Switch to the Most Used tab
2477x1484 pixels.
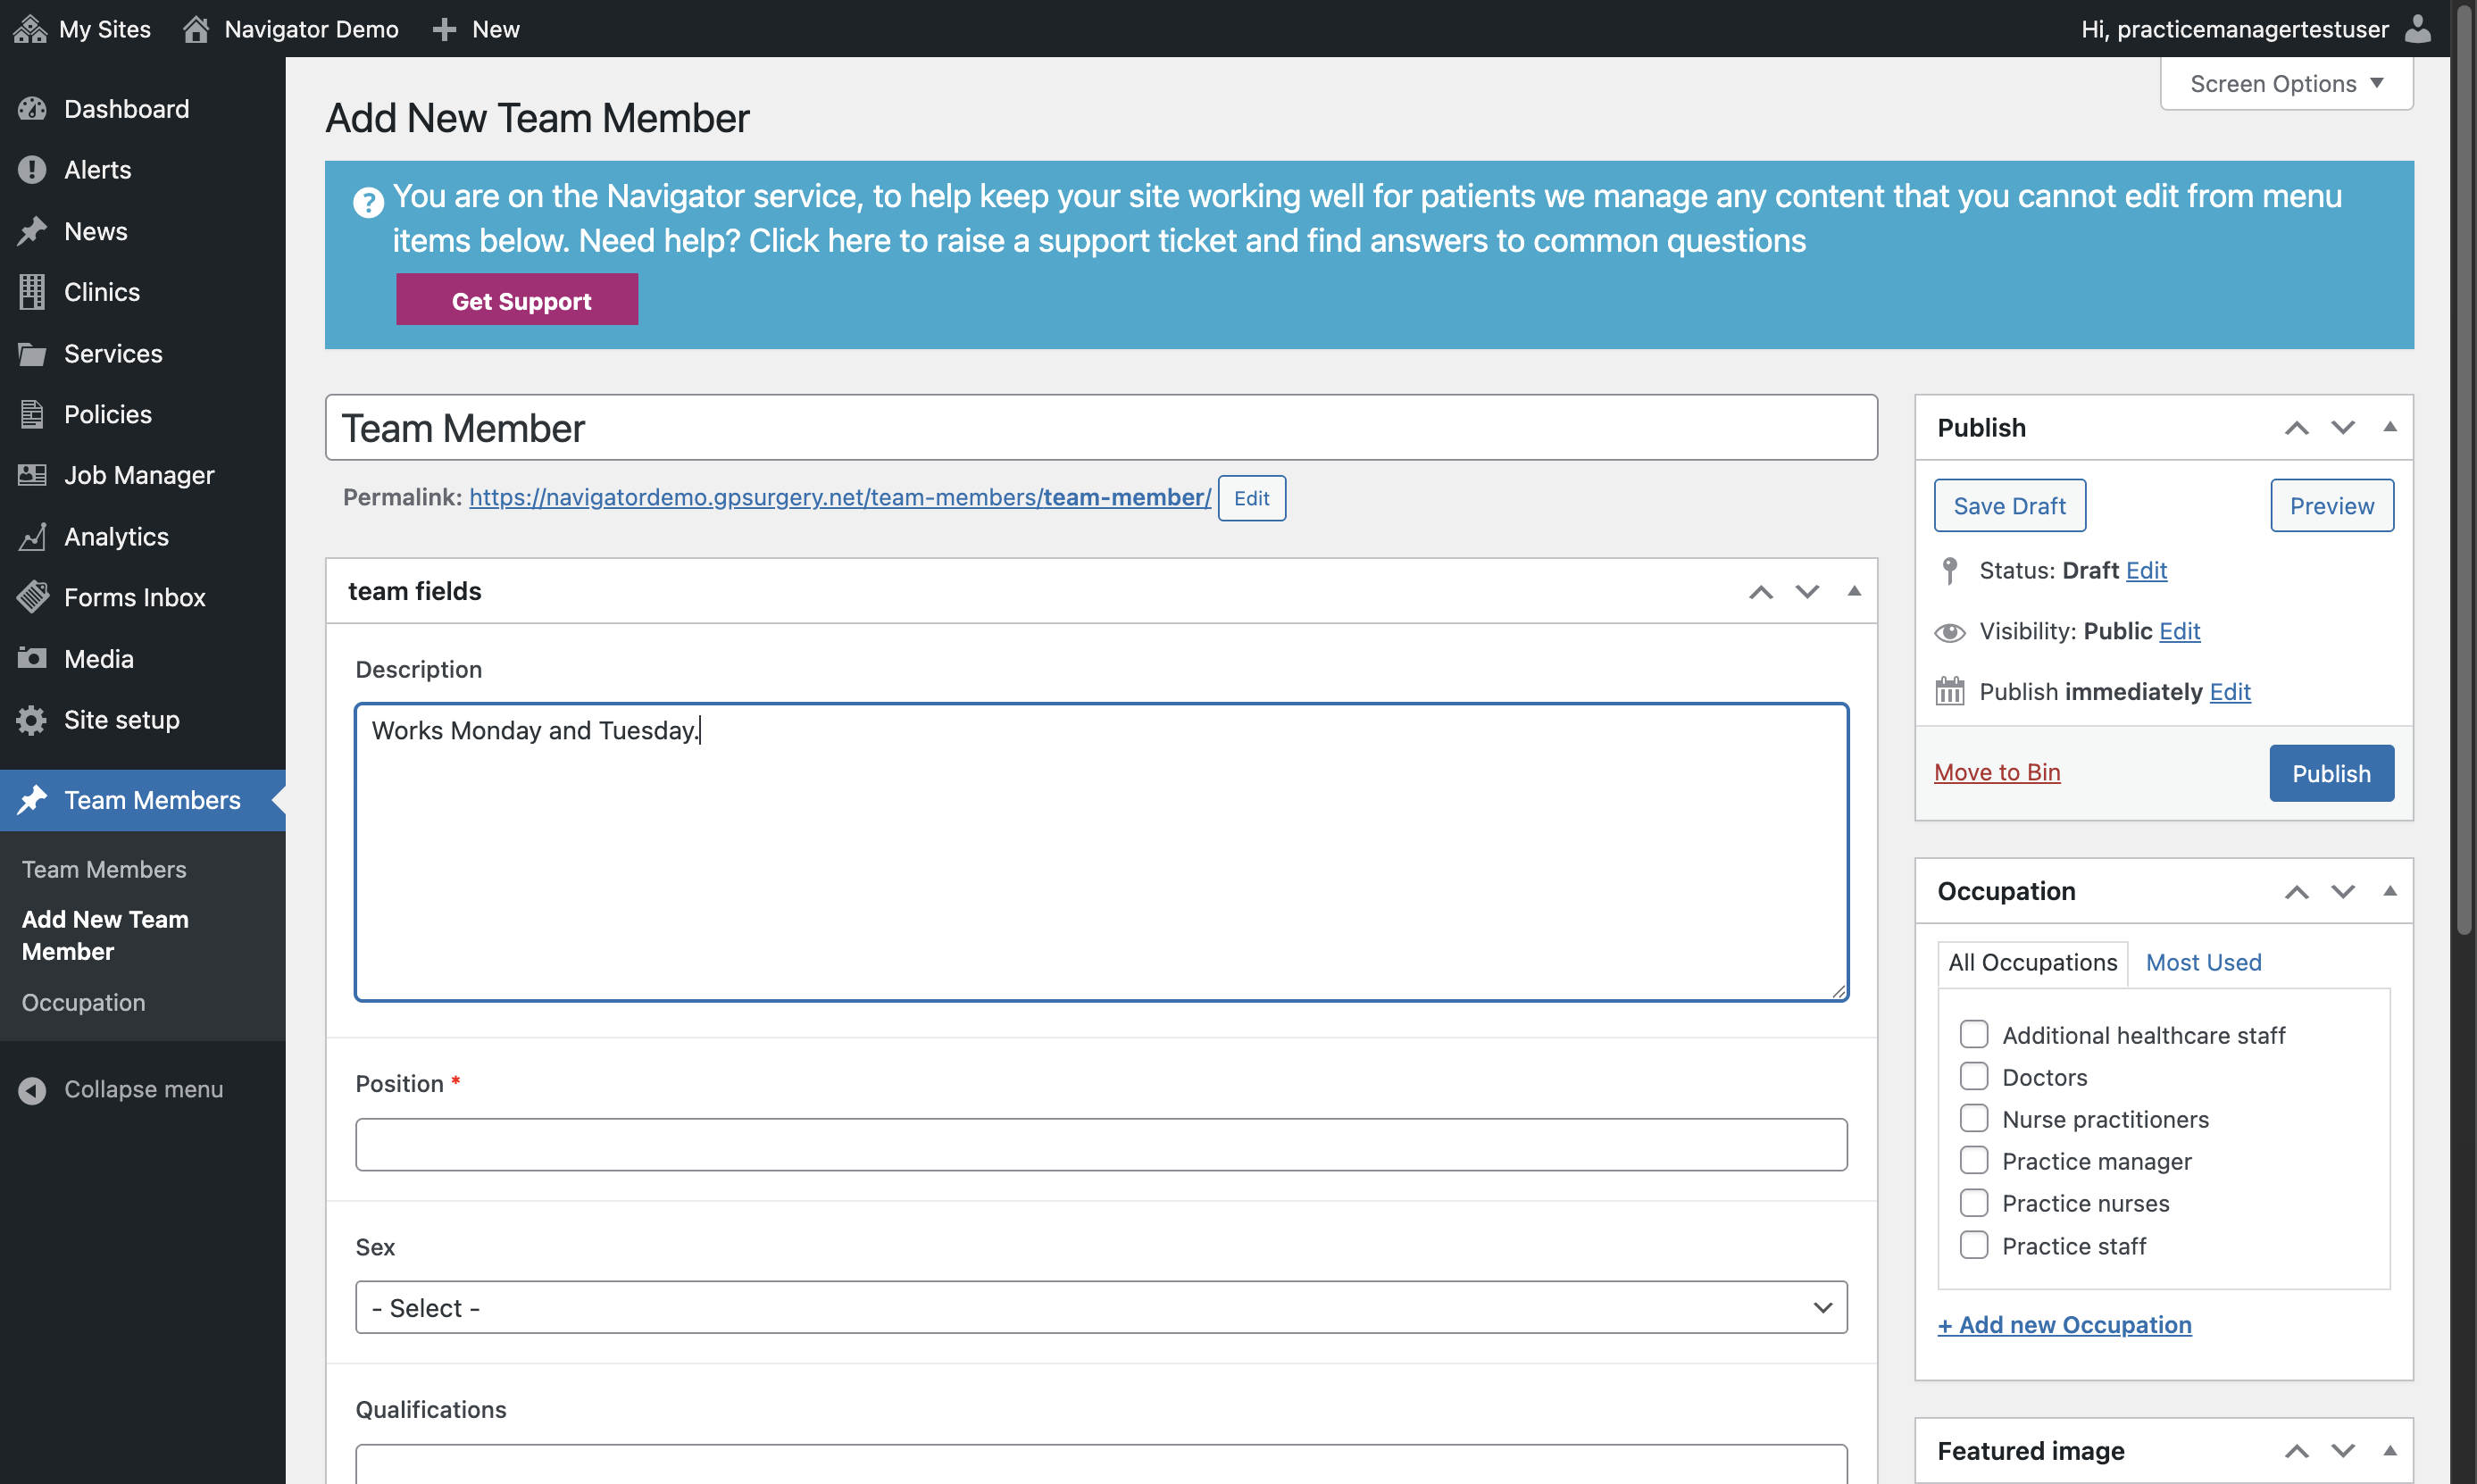click(2203, 962)
